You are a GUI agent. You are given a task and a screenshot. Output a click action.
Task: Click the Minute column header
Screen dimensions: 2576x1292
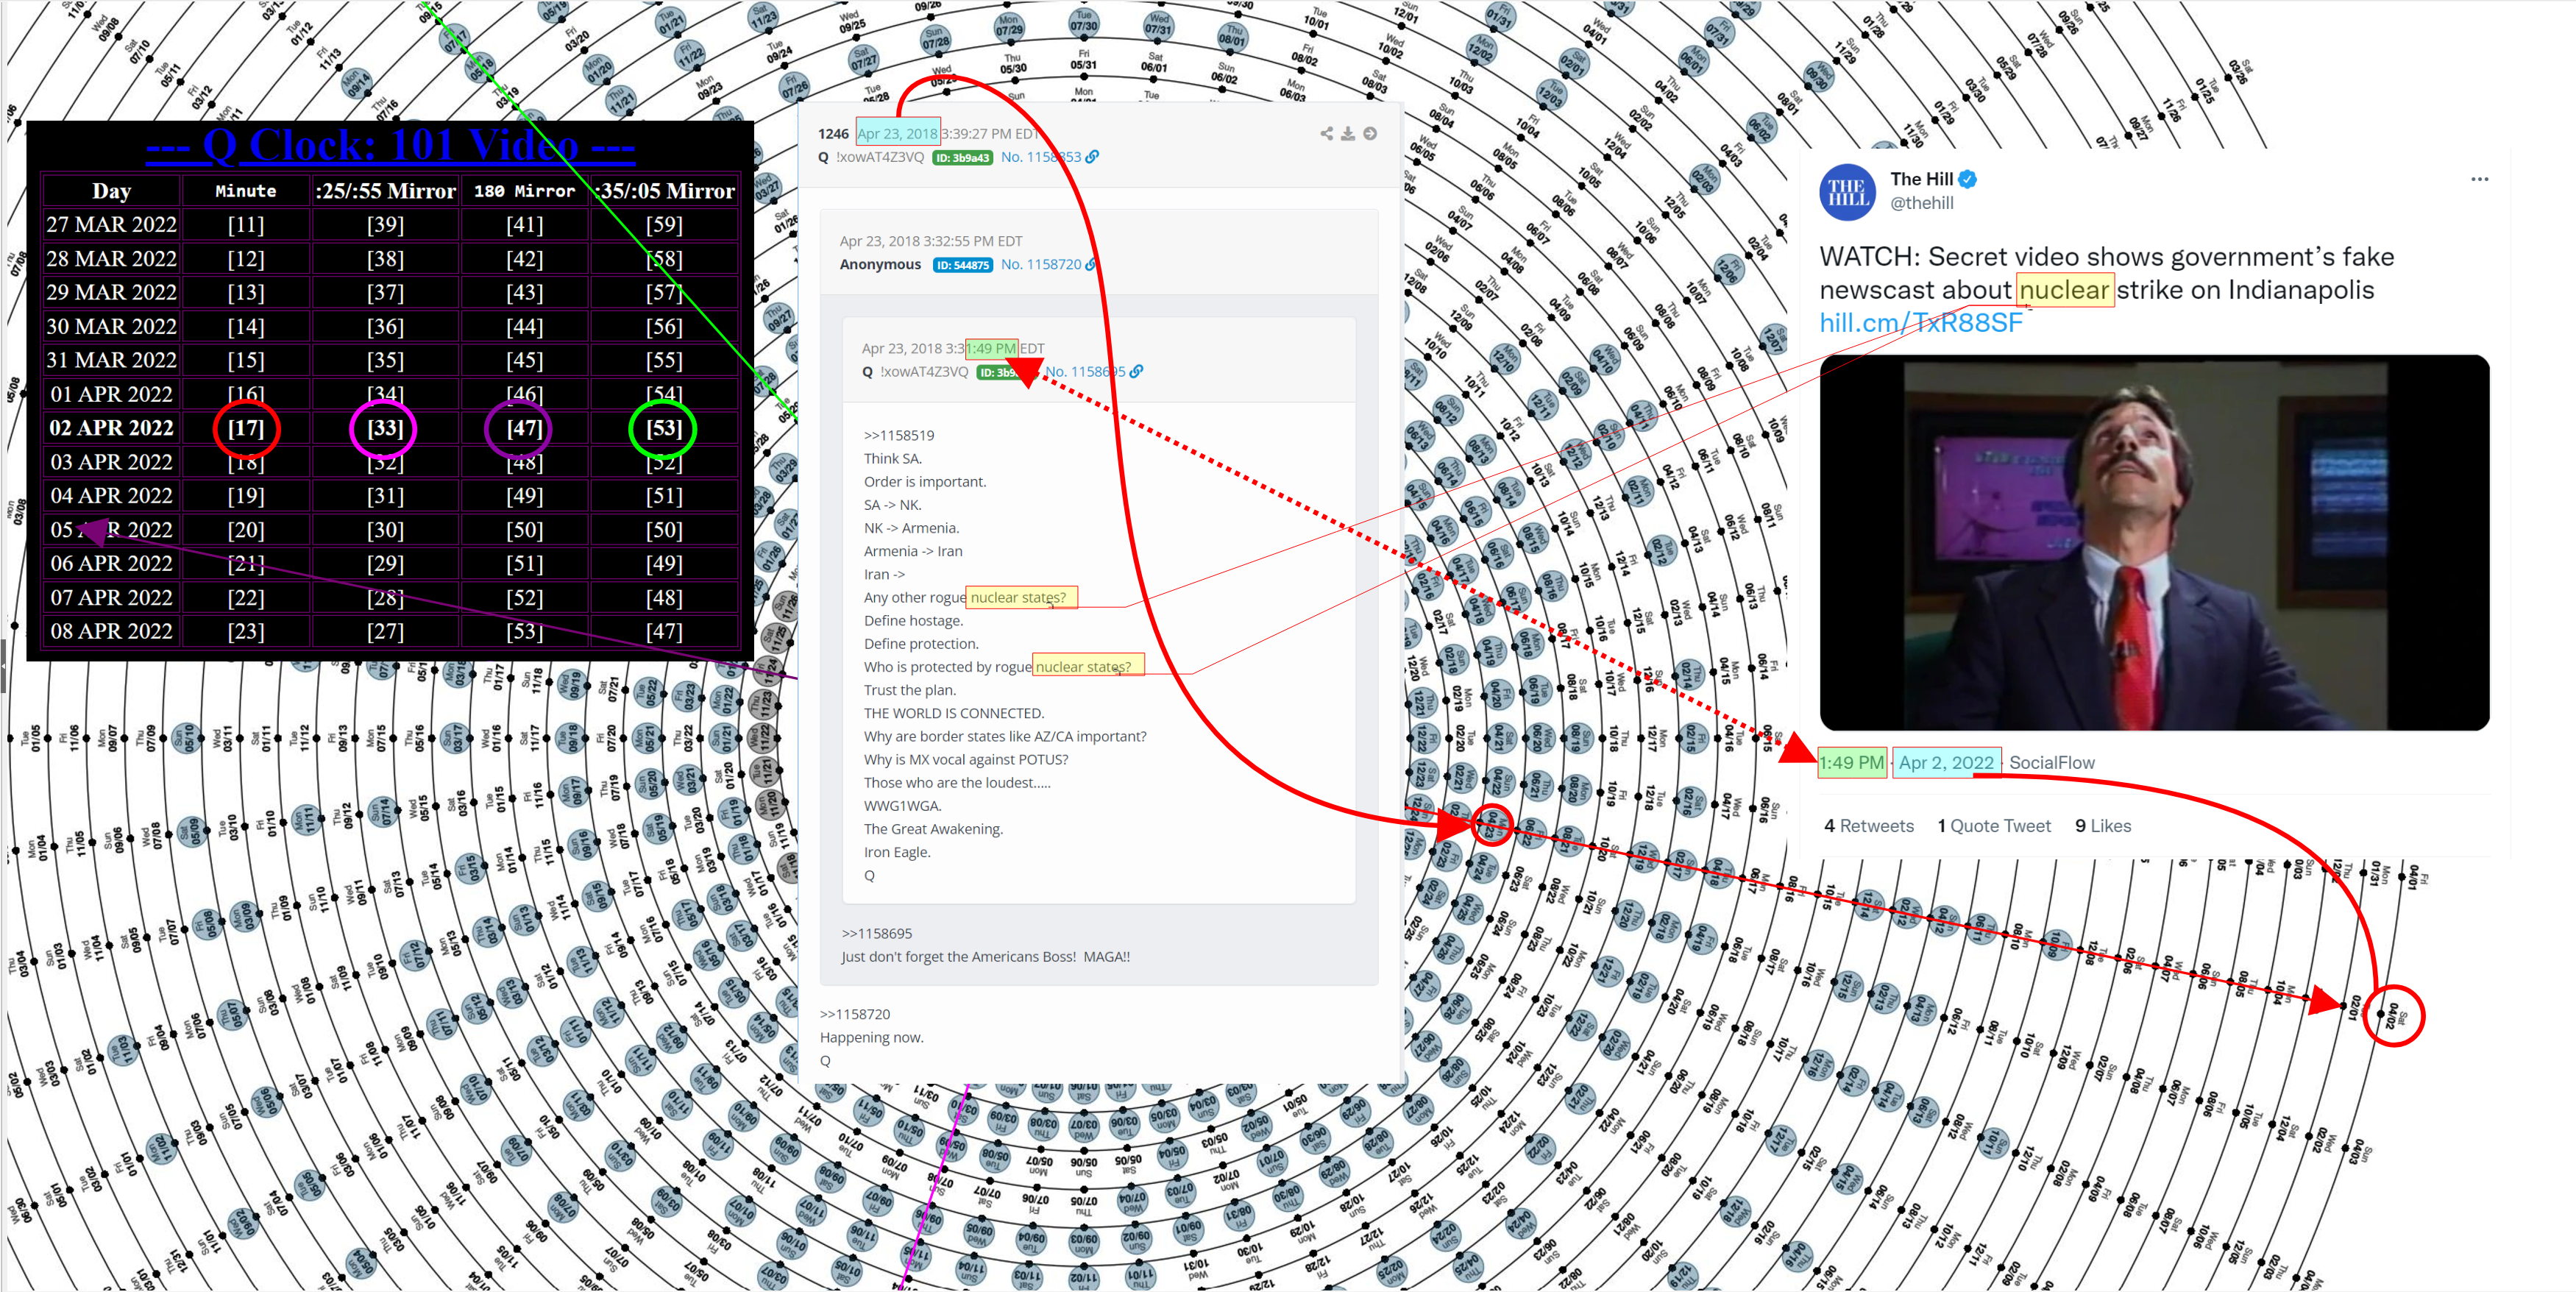click(245, 191)
